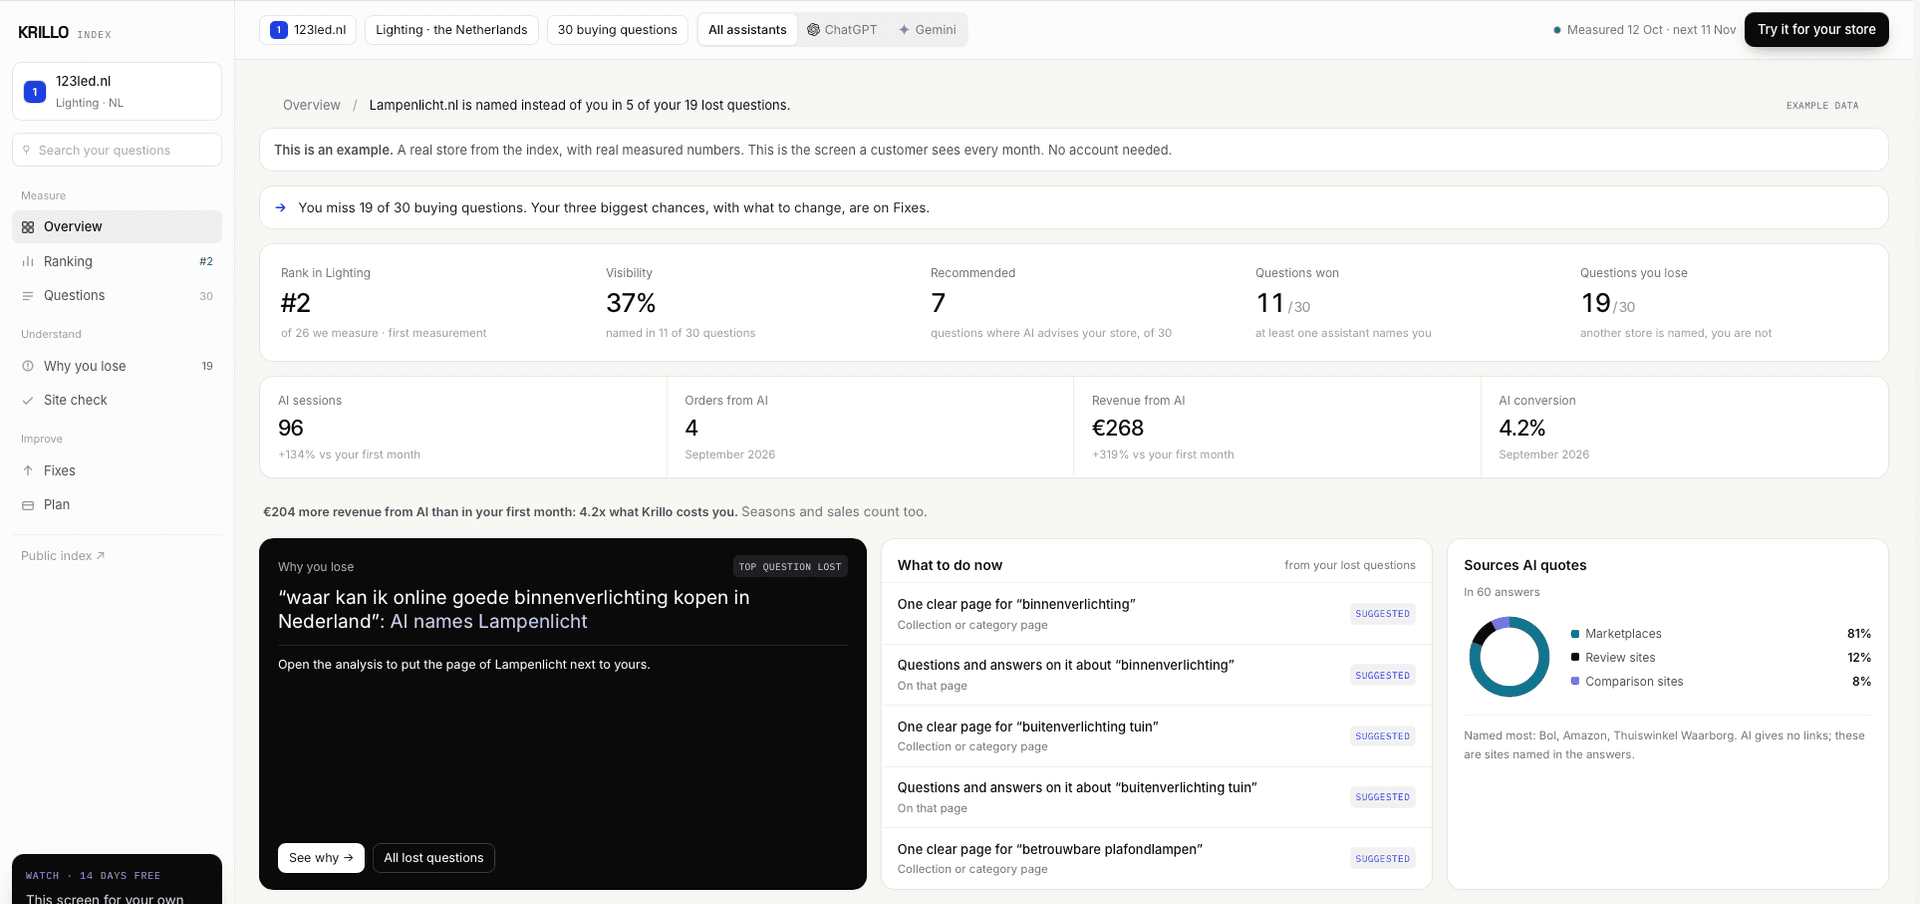
Task: Switch to the ChatGPT assistant filter
Action: pyautogui.click(x=842, y=30)
